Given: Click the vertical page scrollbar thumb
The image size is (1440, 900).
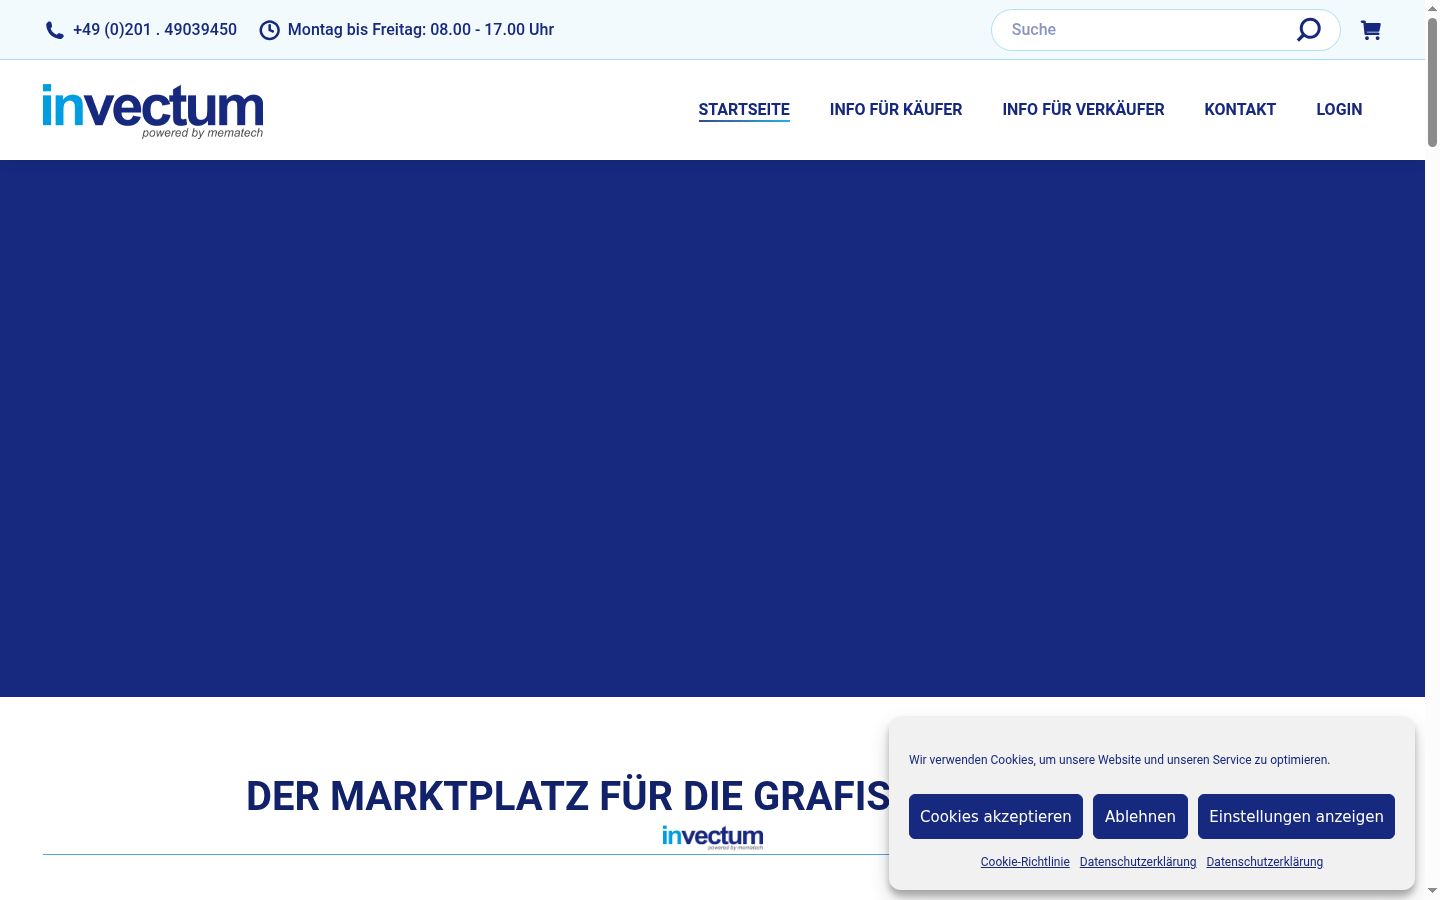Looking at the screenshot, I should coord(1432,82).
